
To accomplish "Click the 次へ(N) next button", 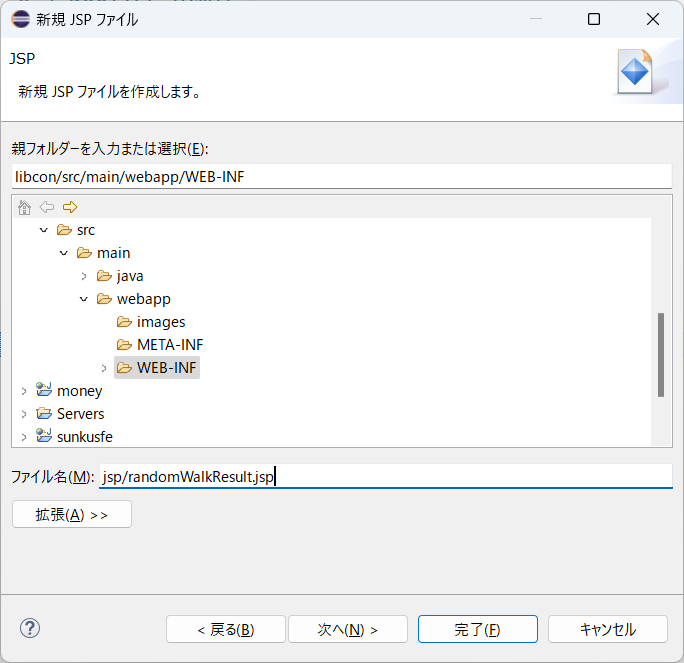I will click(348, 629).
